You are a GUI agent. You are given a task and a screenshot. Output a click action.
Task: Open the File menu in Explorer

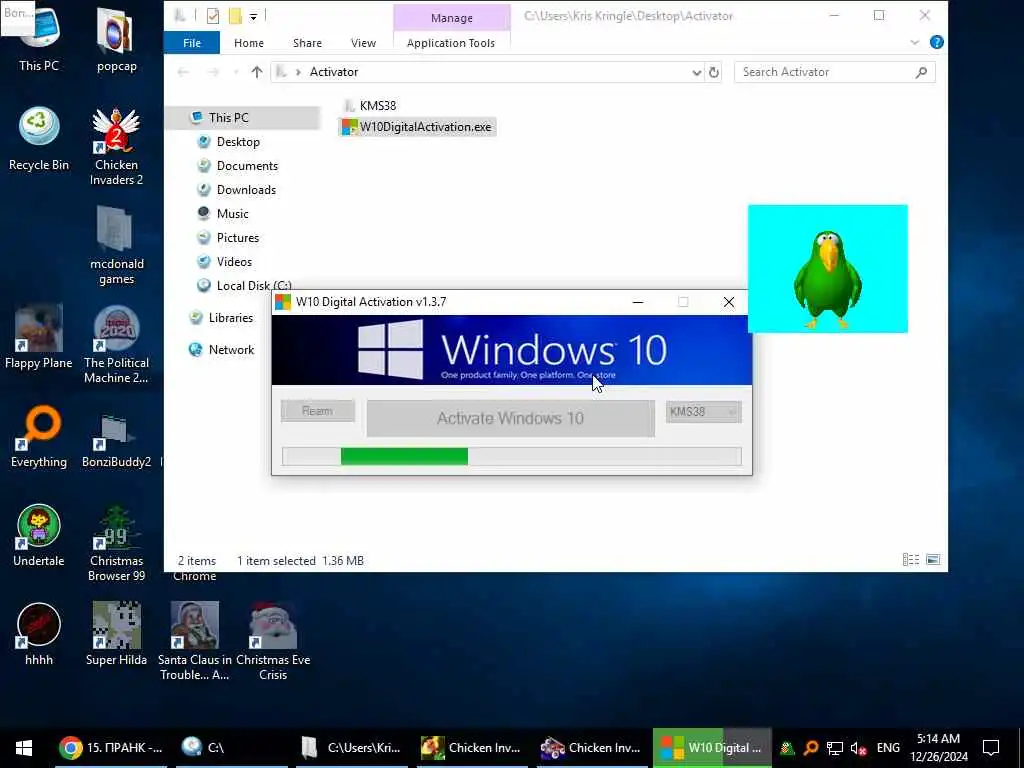[192, 42]
